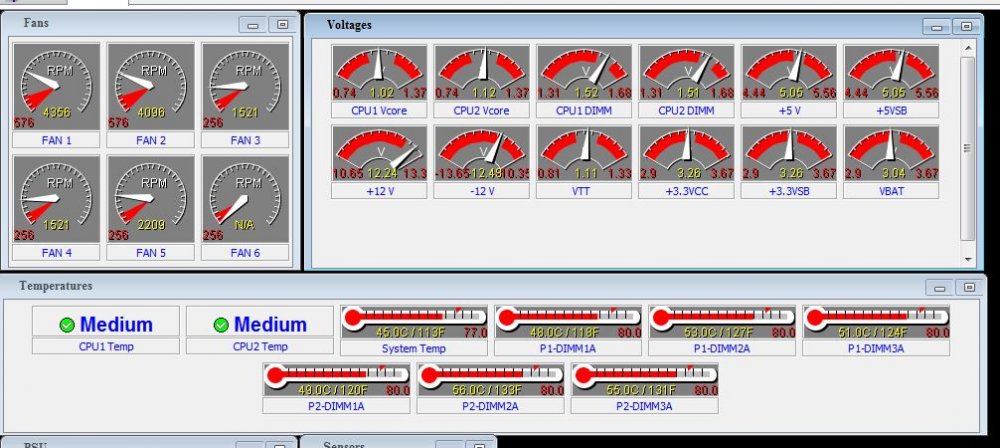Click the P2-DIMM1A label
1000x448 pixels.
point(336,406)
